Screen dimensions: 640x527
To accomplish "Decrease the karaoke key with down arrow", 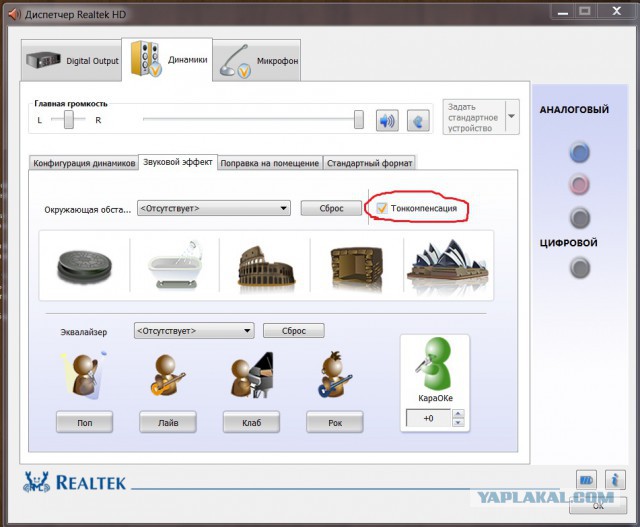I will (x=458, y=422).
